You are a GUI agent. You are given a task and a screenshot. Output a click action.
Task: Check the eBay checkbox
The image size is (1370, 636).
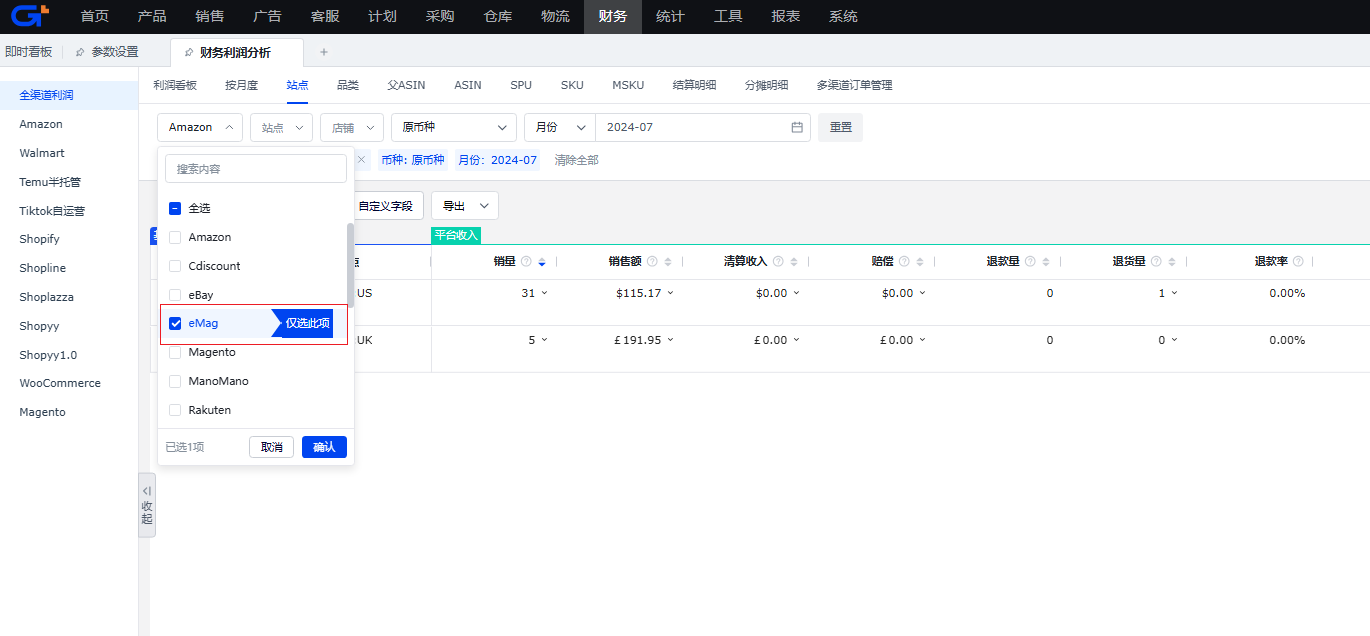[175, 295]
